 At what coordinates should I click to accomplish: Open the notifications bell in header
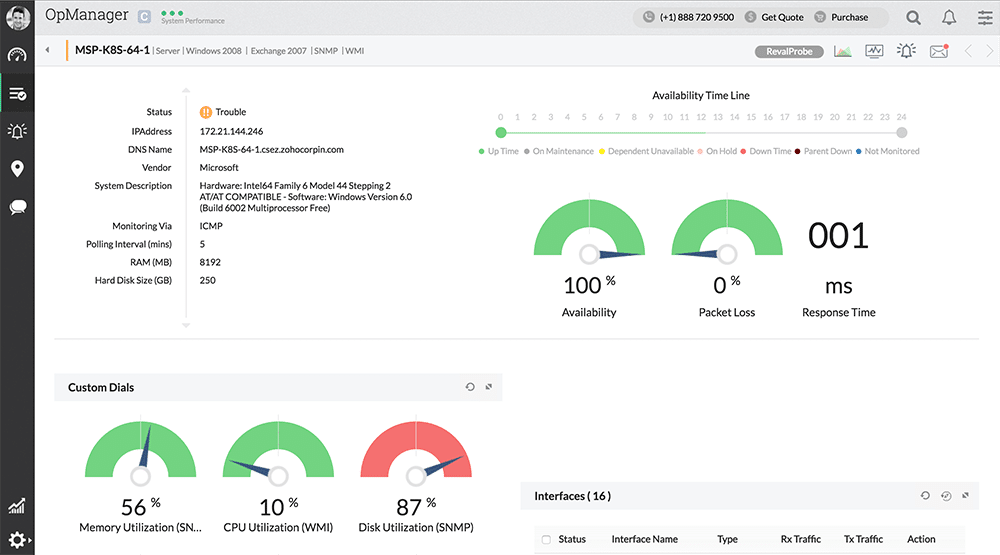949,18
